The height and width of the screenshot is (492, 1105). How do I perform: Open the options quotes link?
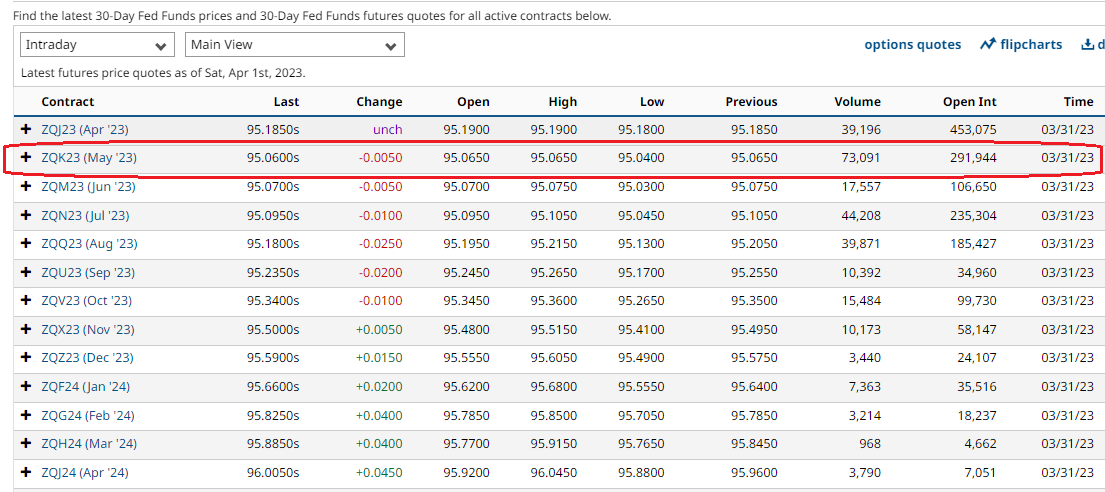[x=912, y=44]
